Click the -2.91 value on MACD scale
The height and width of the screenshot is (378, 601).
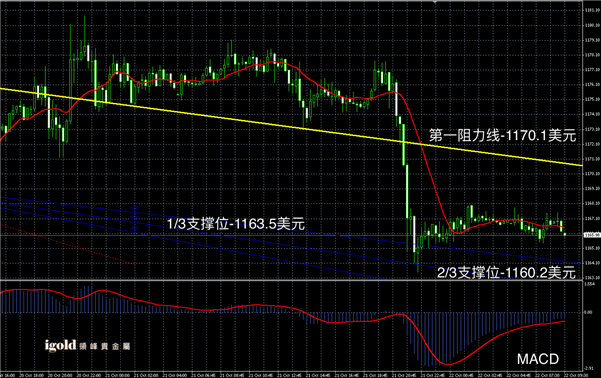(589, 368)
